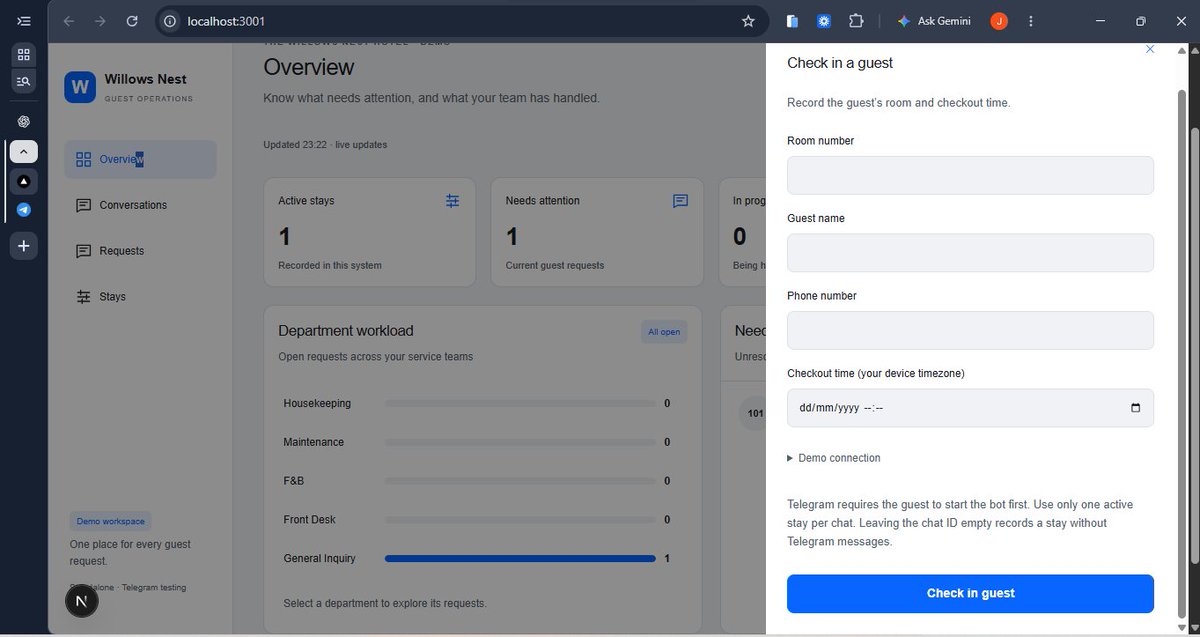The width and height of the screenshot is (1200, 637).
Task: Click the Active stays filter icon
Action: tap(453, 201)
